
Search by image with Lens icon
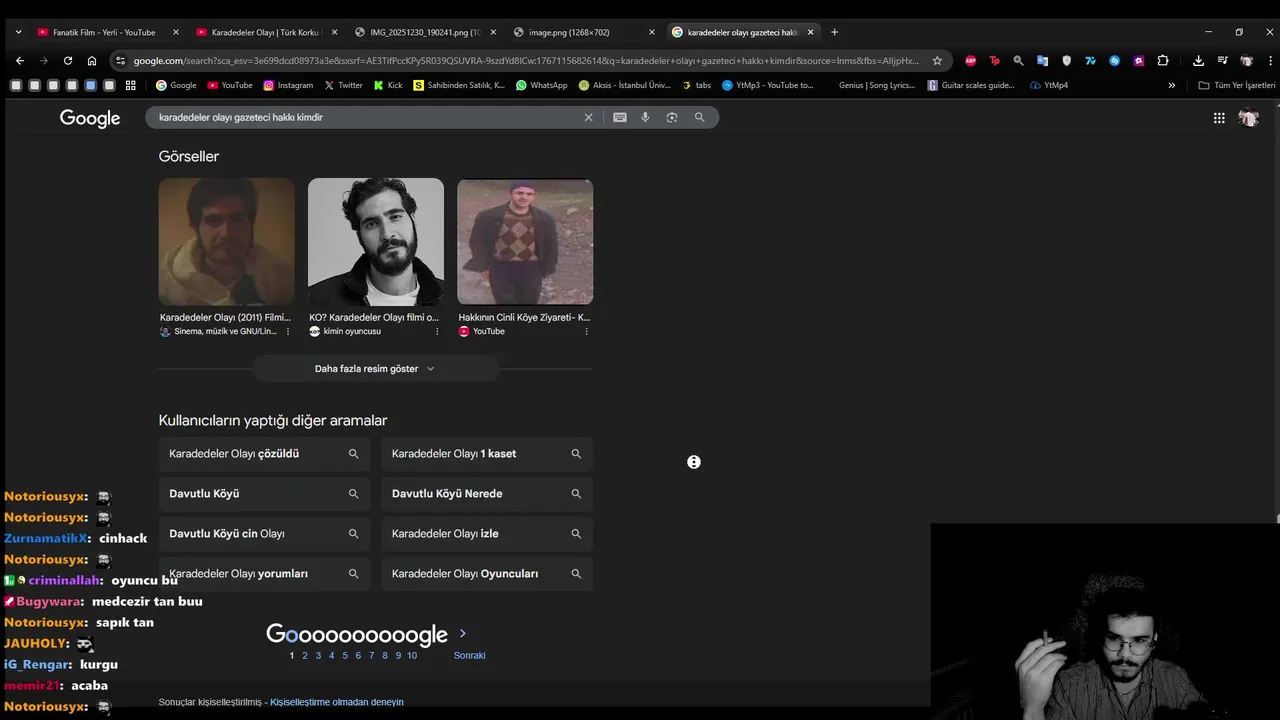click(672, 117)
